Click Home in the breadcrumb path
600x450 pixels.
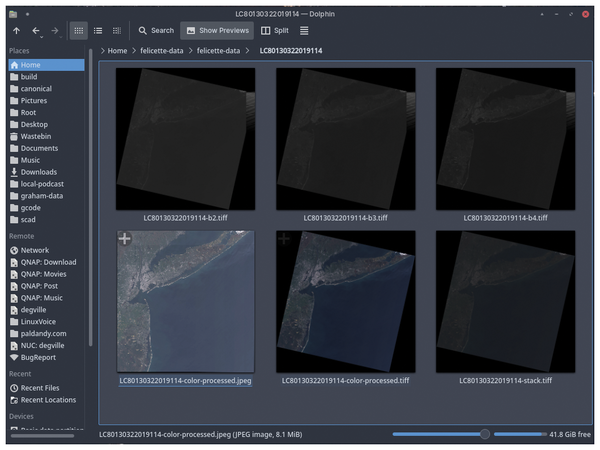point(117,51)
